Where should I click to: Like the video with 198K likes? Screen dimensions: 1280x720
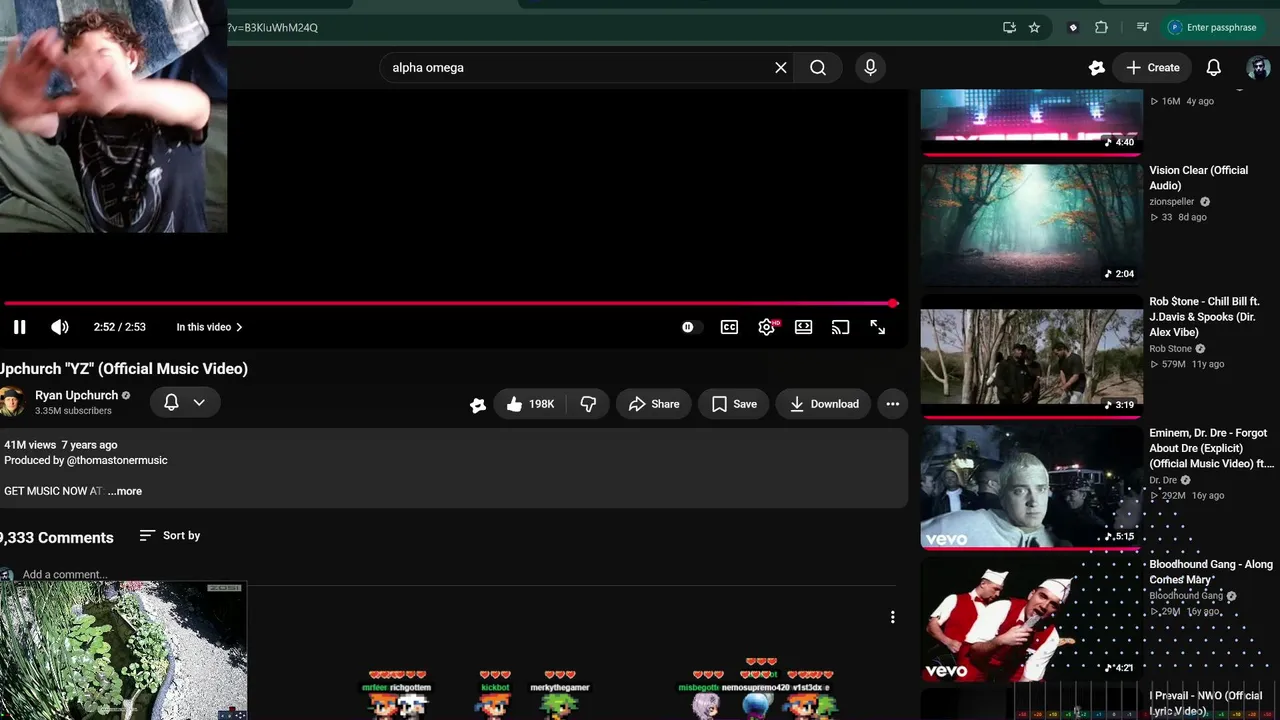point(531,404)
